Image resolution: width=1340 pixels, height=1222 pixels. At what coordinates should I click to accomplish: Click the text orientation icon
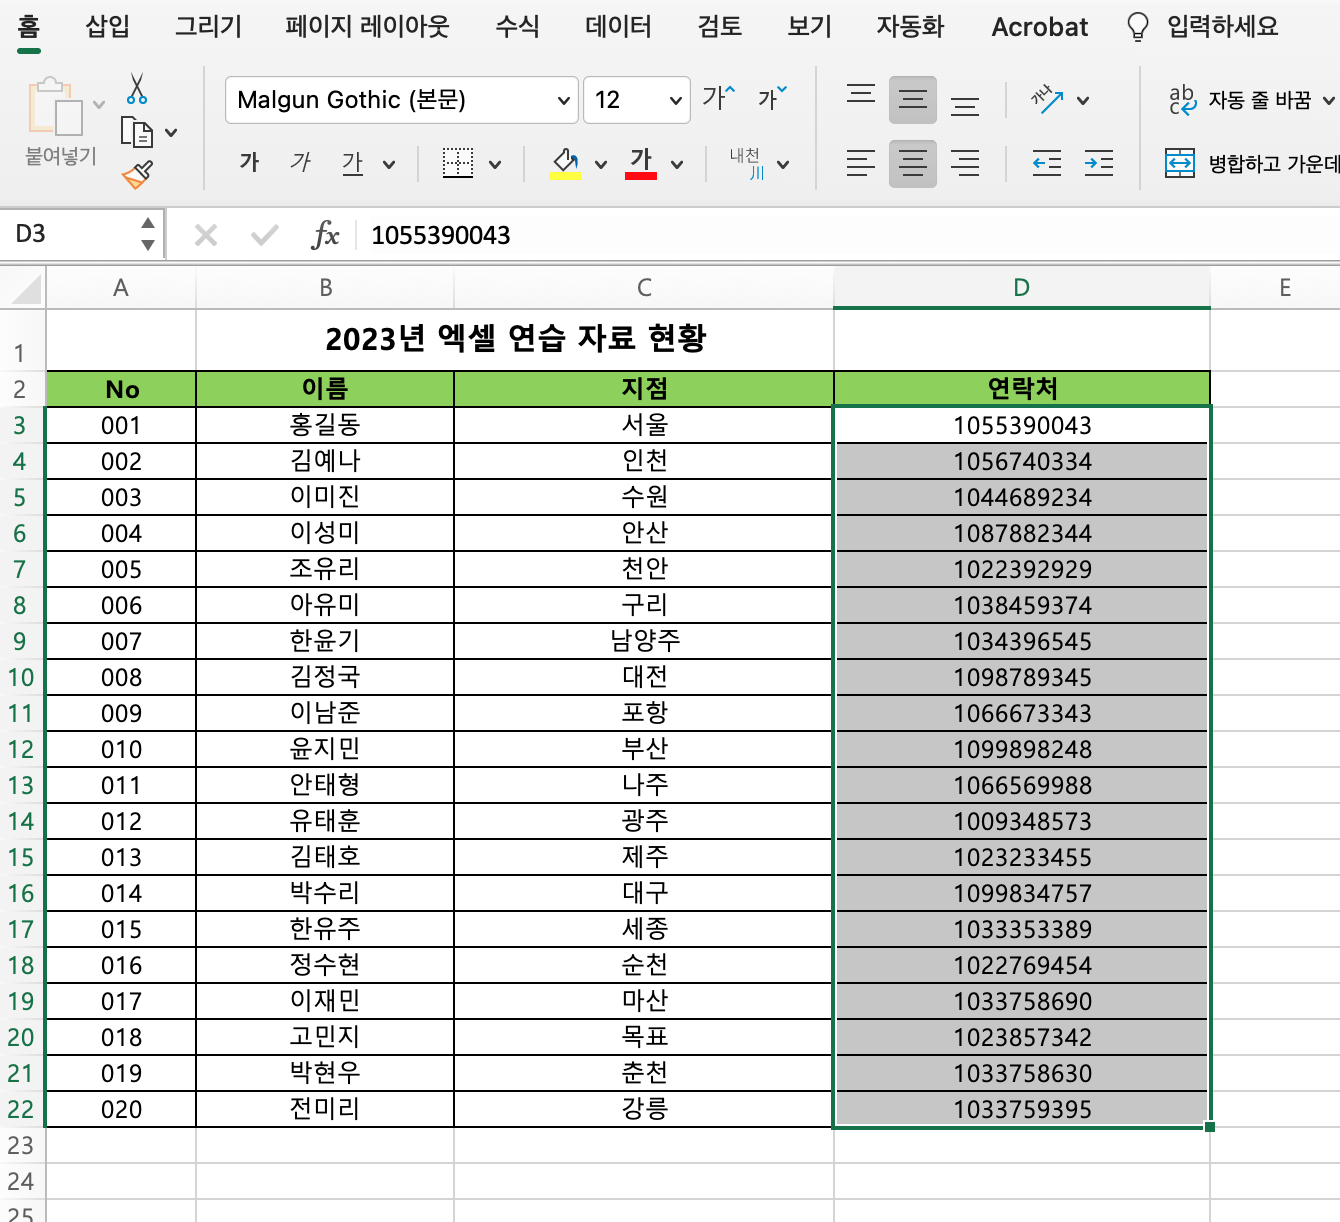tap(1048, 99)
